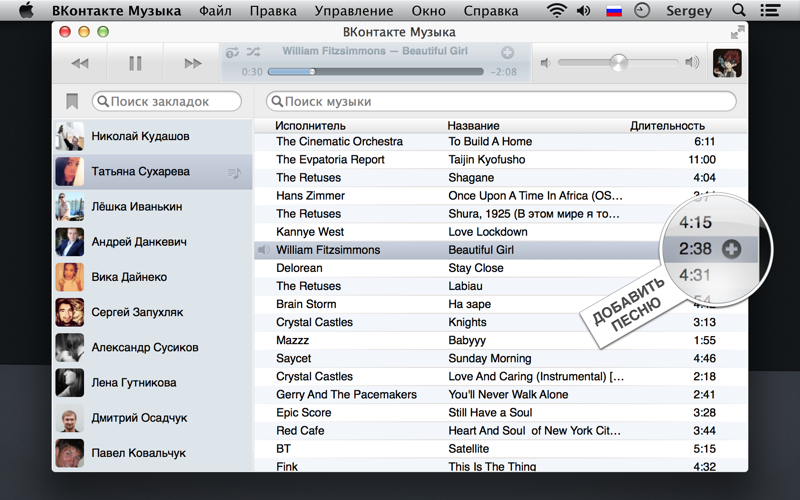800x500 pixels.
Task: Open the Справка menu
Action: coord(491,11)
